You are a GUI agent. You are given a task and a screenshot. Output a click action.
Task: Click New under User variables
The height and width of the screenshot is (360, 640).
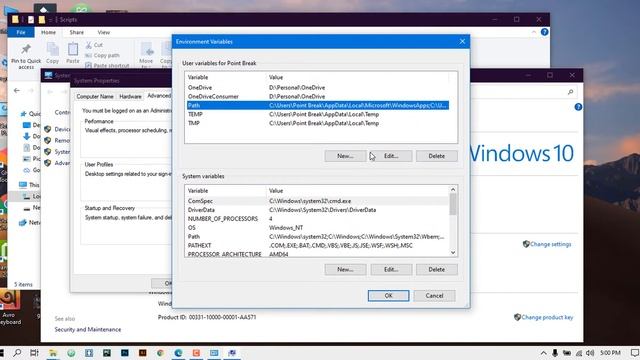pos(345,156)
